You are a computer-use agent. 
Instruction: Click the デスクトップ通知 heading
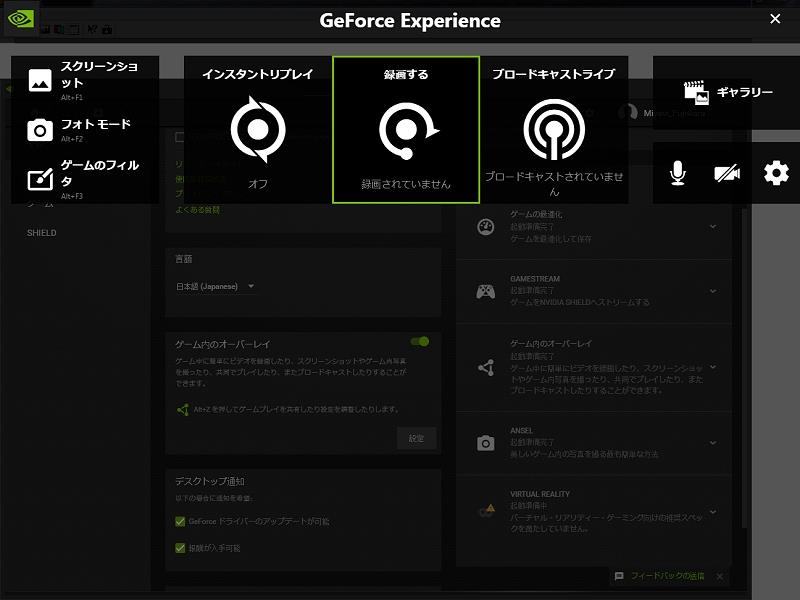(x=210, y=482)
